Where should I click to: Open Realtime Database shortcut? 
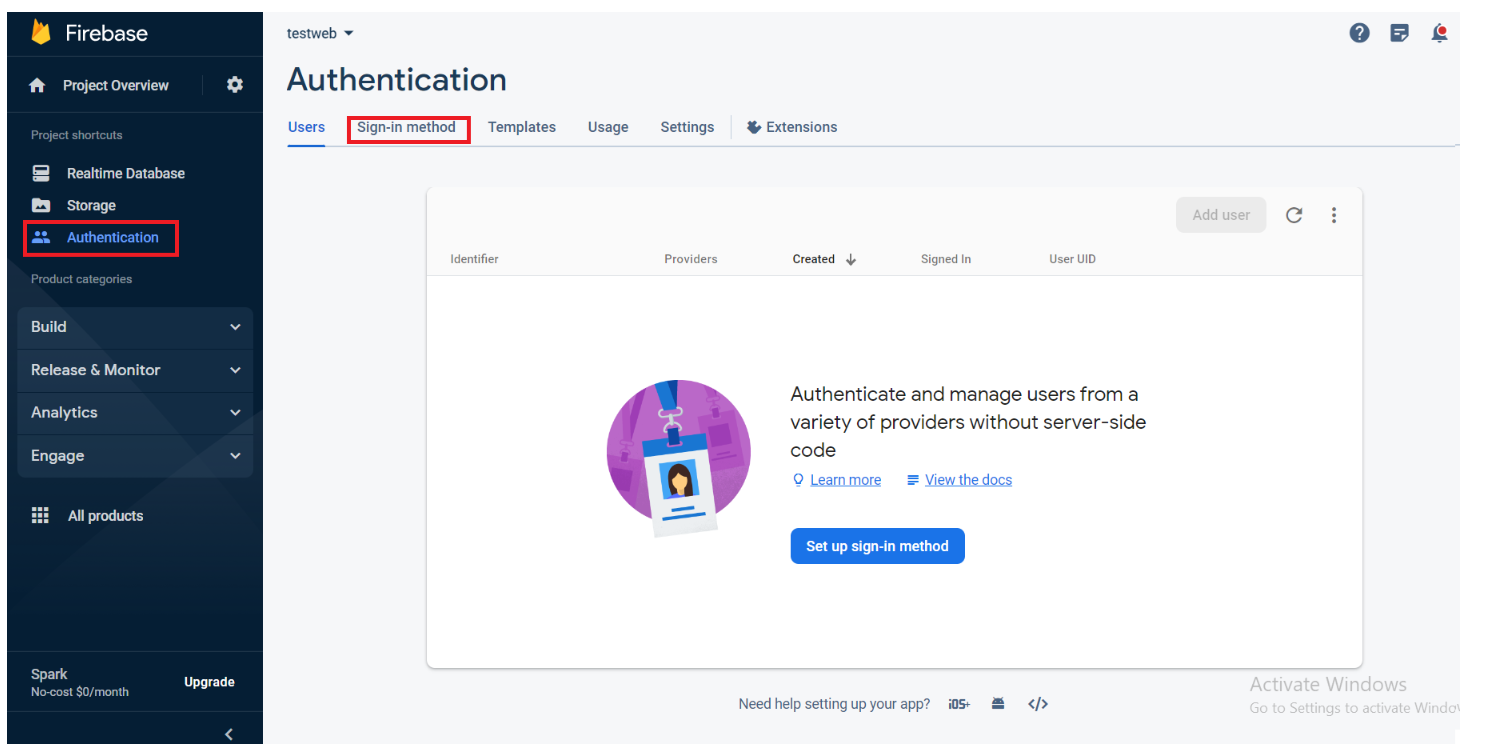[x=126, y=173]
